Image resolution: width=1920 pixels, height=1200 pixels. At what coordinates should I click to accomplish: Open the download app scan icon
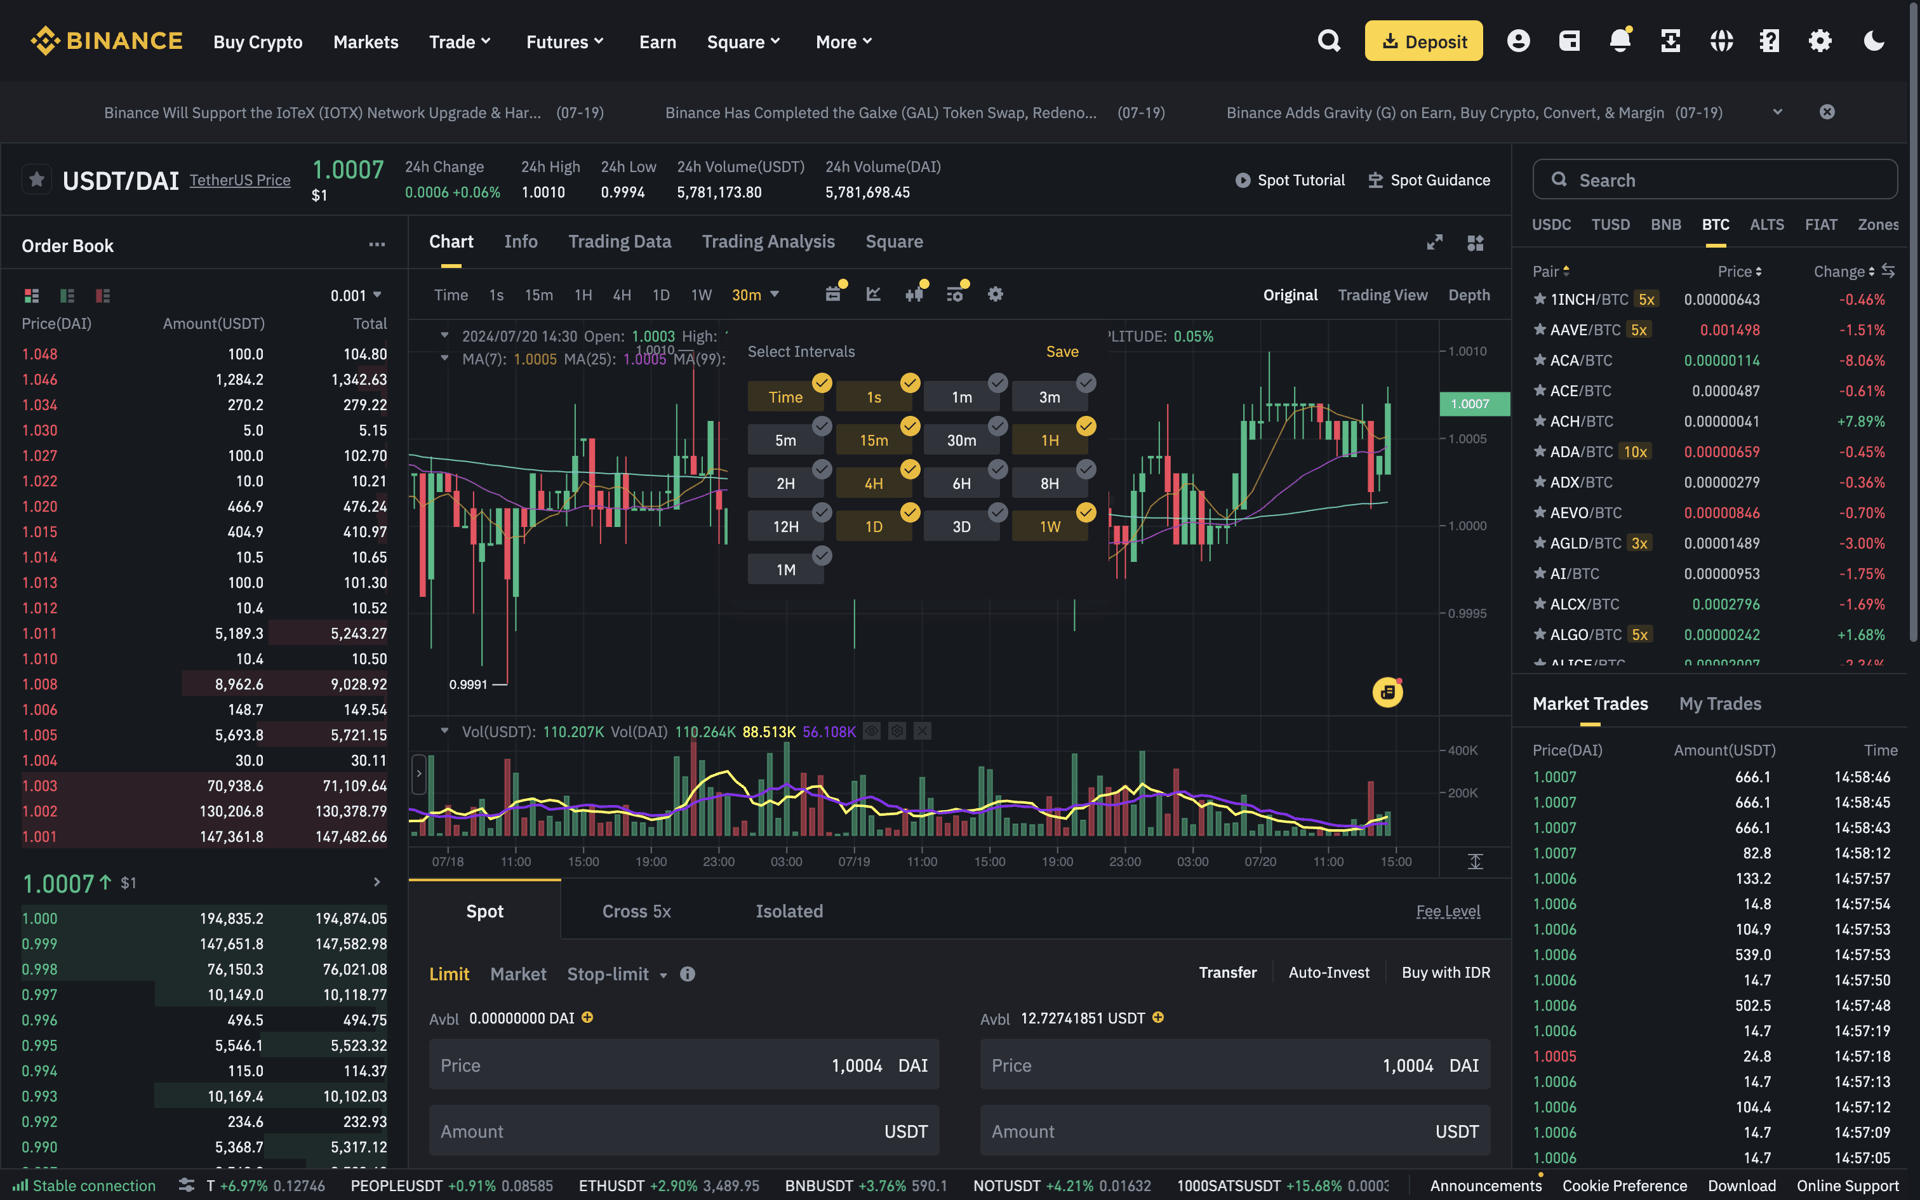[1670, 41]
